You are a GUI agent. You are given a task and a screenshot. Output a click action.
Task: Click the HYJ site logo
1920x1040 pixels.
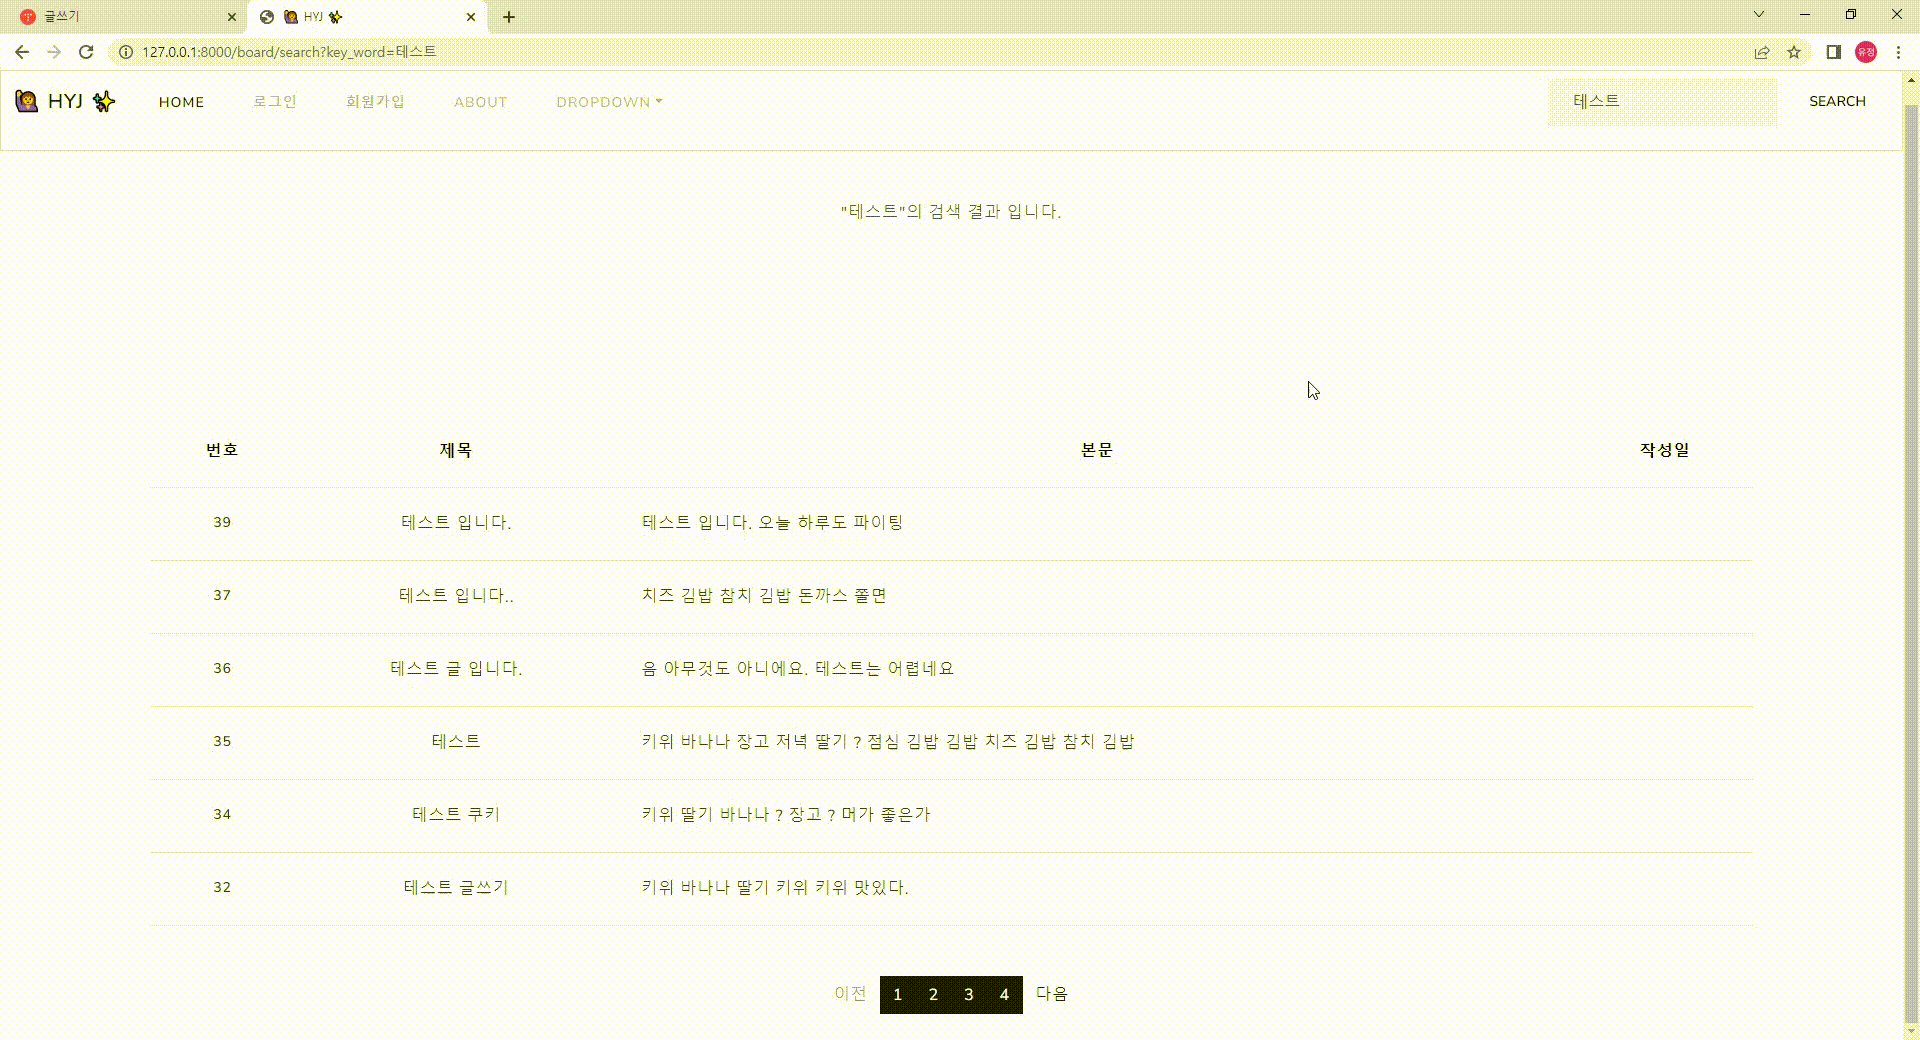(65, 101)
